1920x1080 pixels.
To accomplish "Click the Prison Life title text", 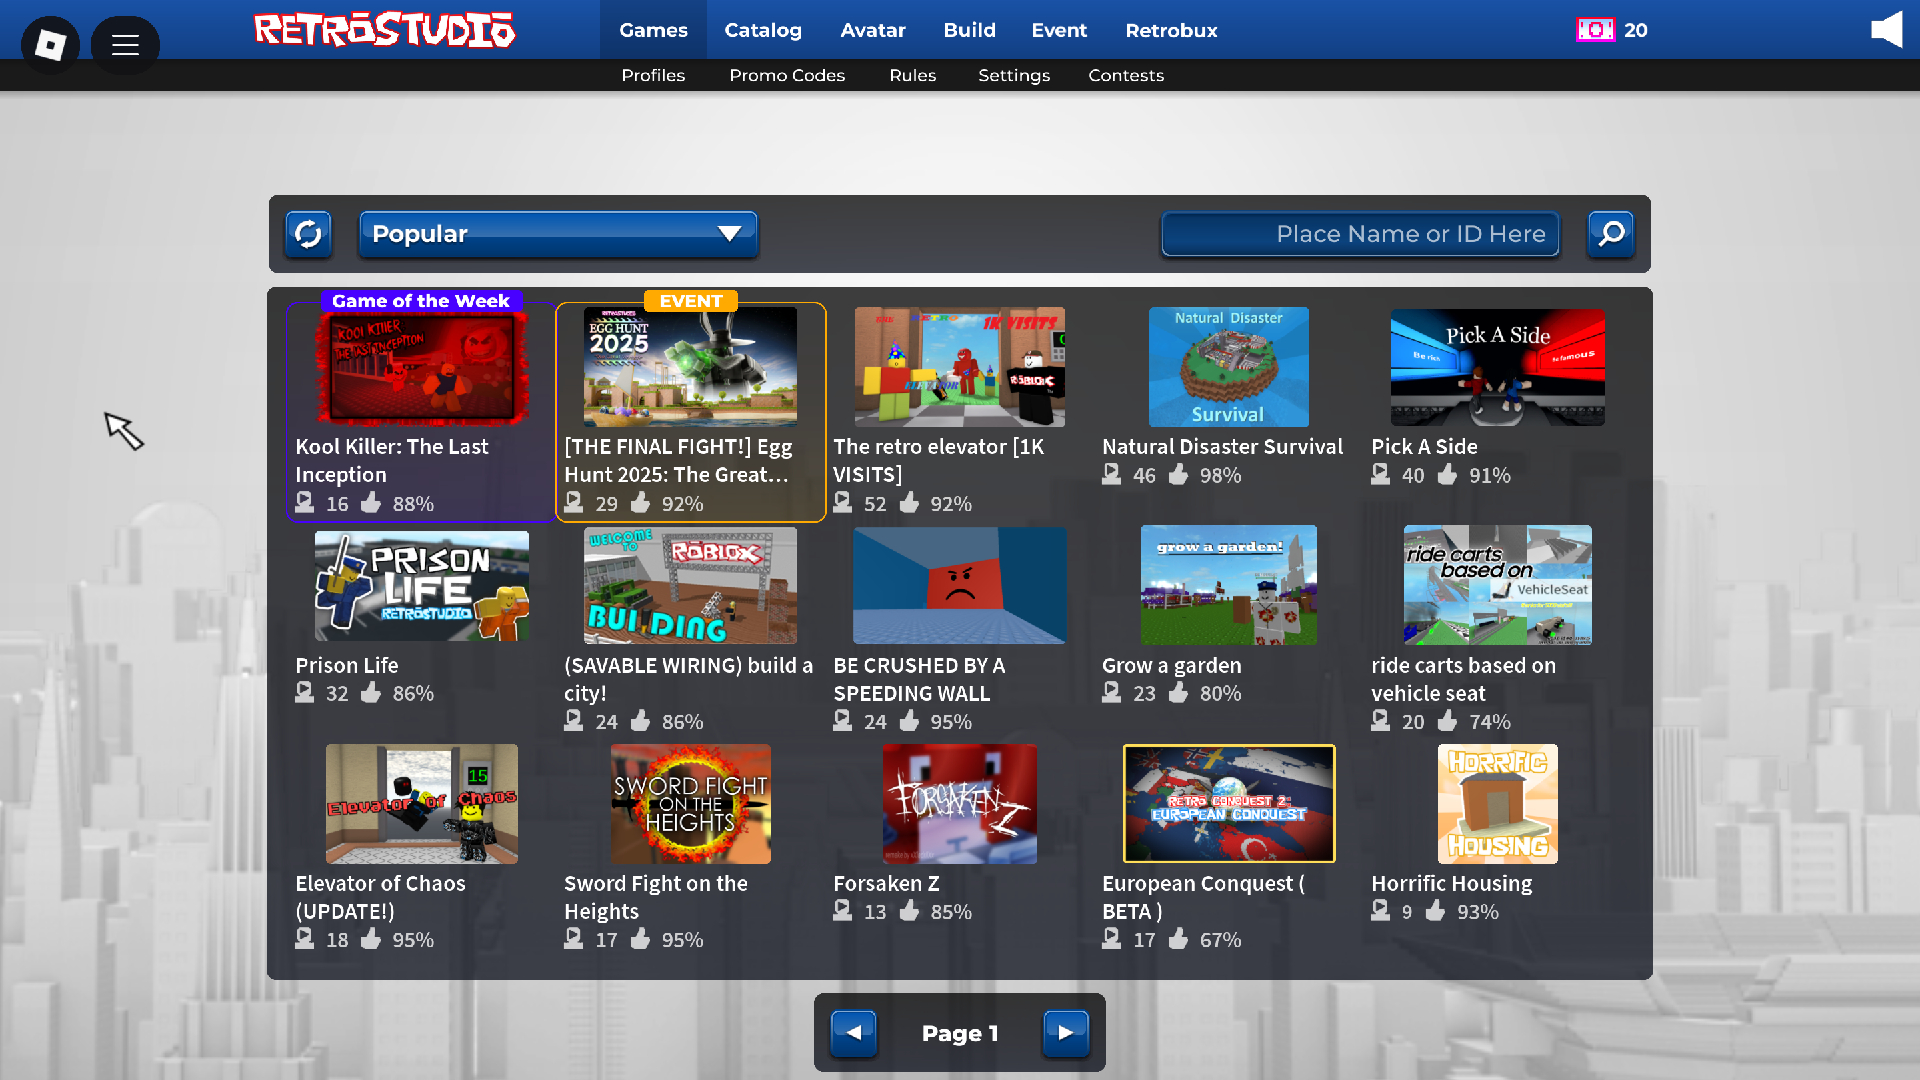I will pyautogui.click(x=346, y=666).
